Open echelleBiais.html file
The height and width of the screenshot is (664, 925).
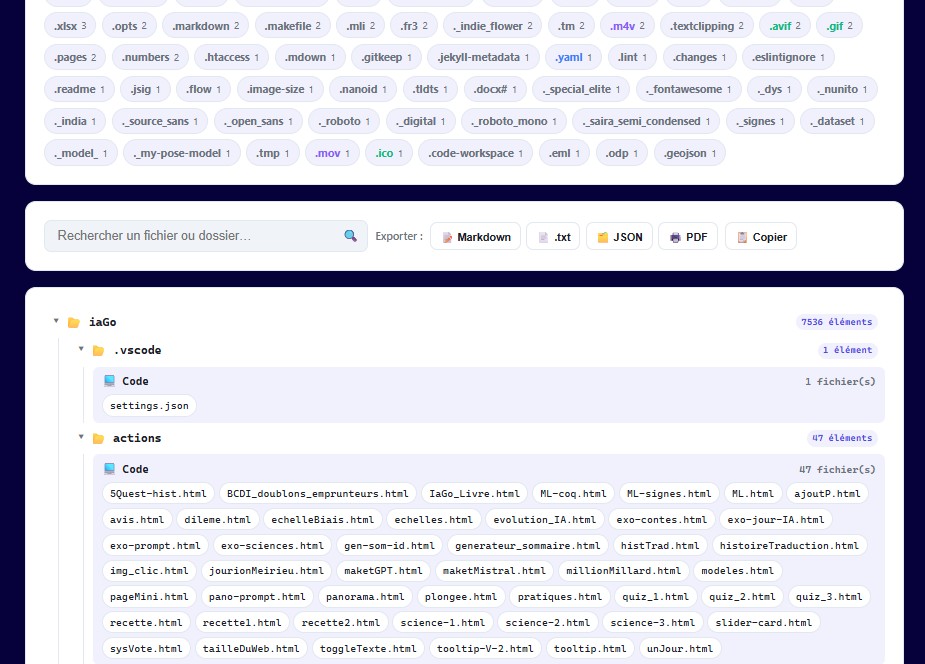pyautogui.click(x=323, y=520)
